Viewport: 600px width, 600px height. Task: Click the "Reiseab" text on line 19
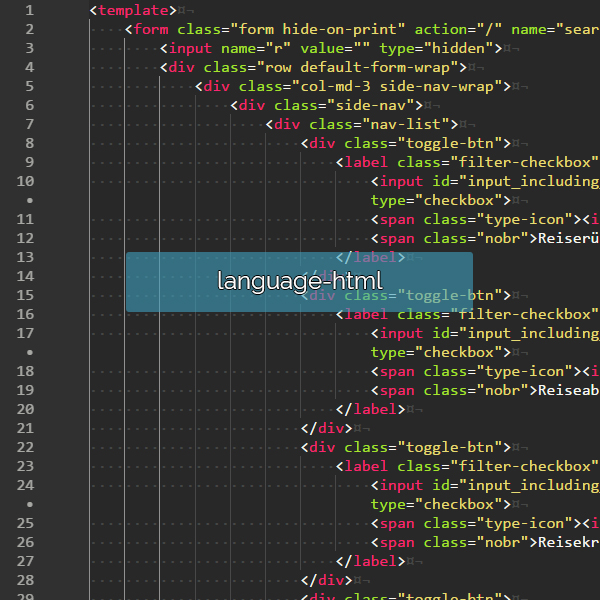coord(569,390)
